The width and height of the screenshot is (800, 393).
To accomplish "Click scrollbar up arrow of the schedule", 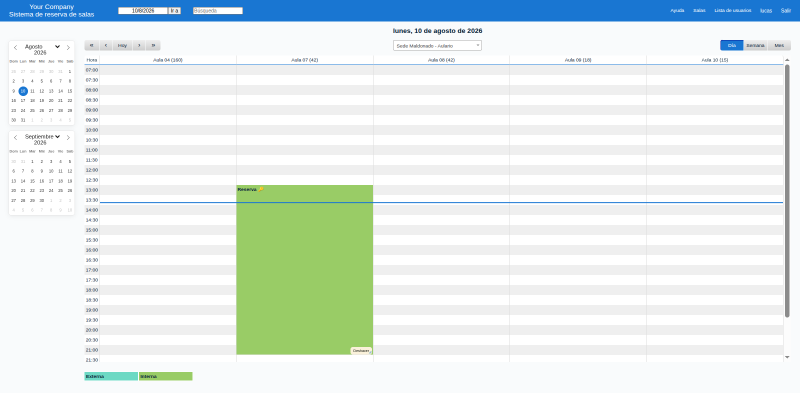I will point(787,60).
